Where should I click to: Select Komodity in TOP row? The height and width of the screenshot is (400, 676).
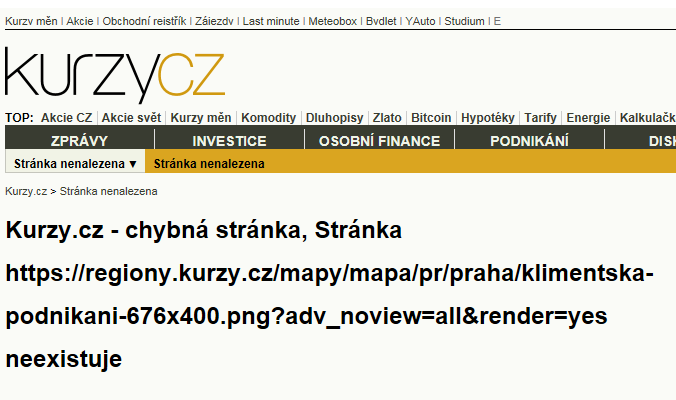269,118
